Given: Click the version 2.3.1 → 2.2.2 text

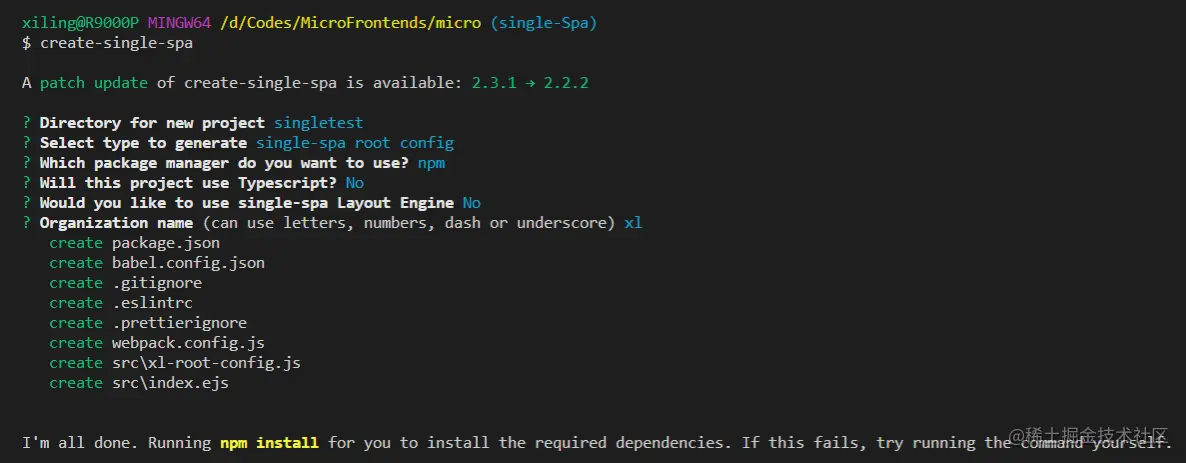Looking at the screenshot, I should click(x=530, y=83).
